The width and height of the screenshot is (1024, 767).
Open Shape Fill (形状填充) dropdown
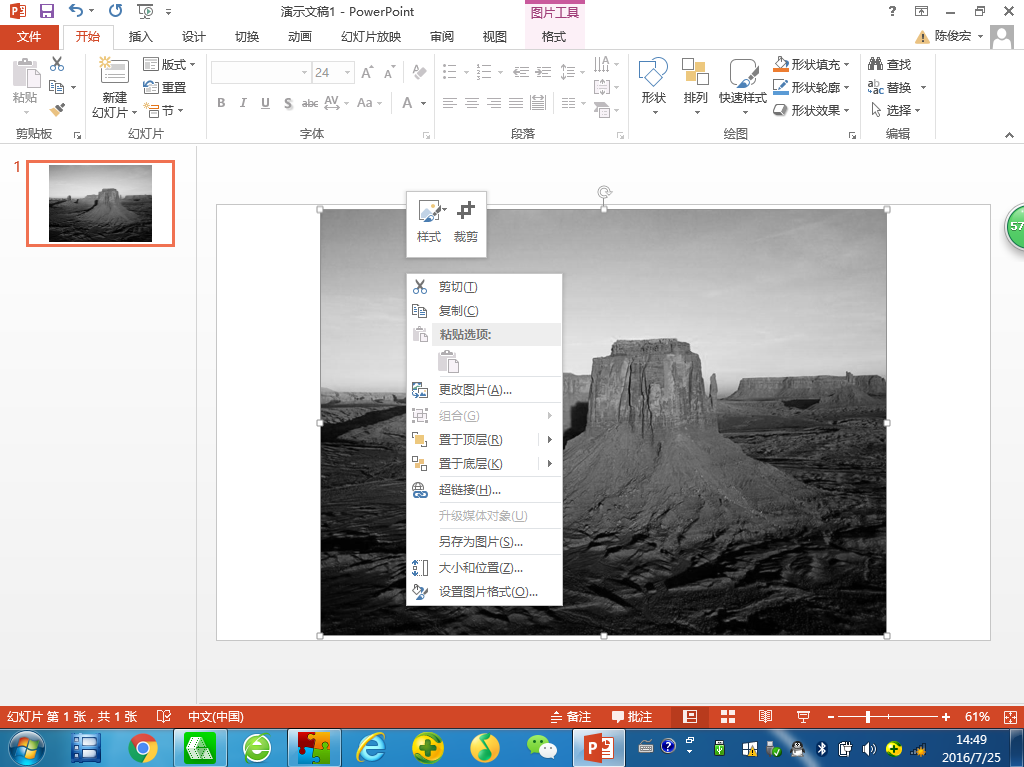[x=811, y=64]
